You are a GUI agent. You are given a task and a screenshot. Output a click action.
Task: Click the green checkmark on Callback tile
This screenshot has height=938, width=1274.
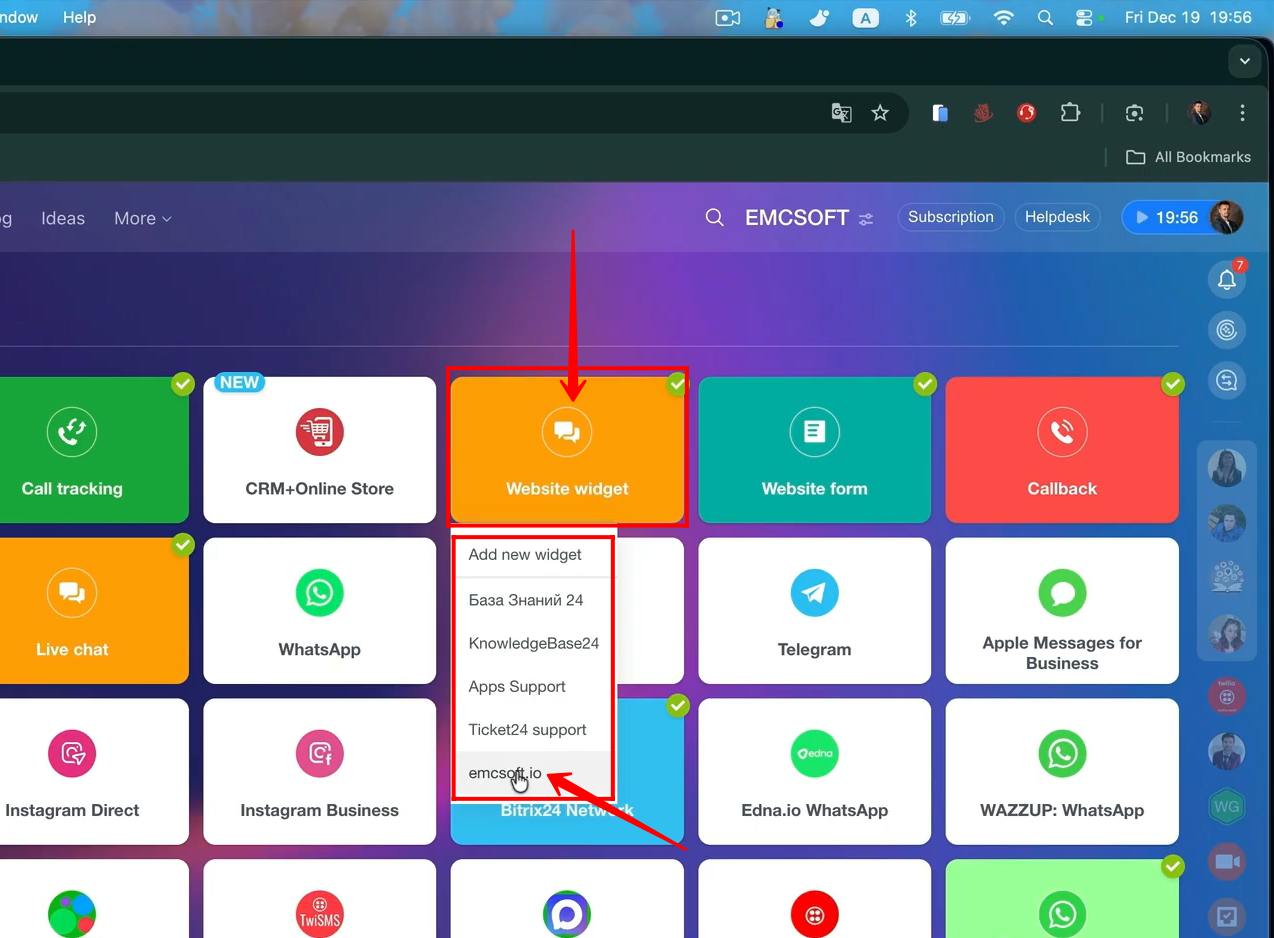1172,384
